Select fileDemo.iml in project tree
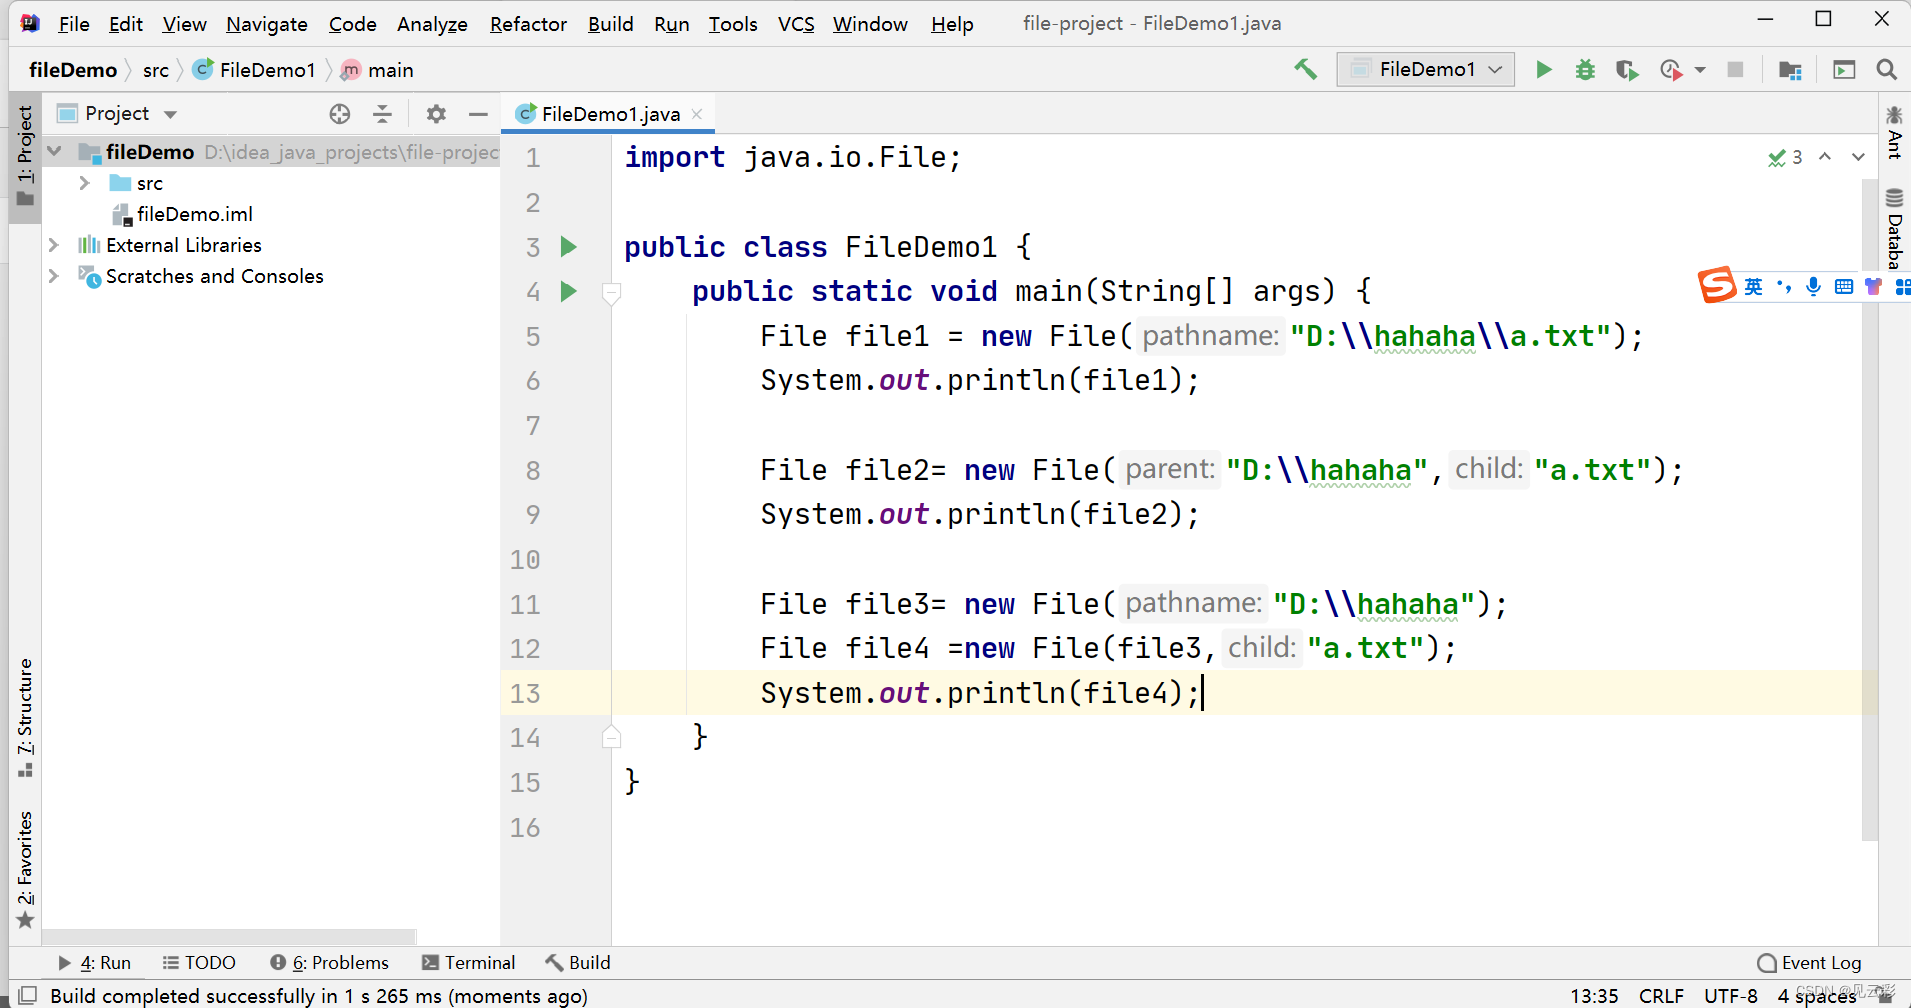The height and width of the screenshot is (1008, 1911). (x=183, y=214)
